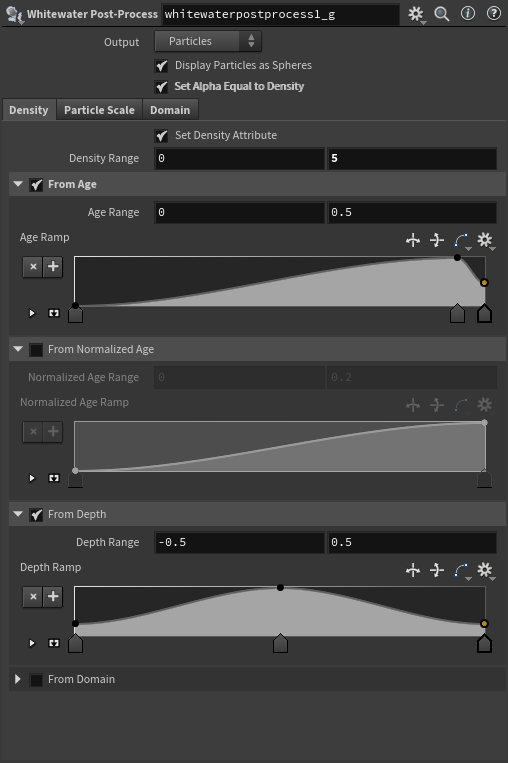Click Age Ramp maximize ramp icon
The height and width of the screenshot is (763, 508).
click(x=54, y=313)
